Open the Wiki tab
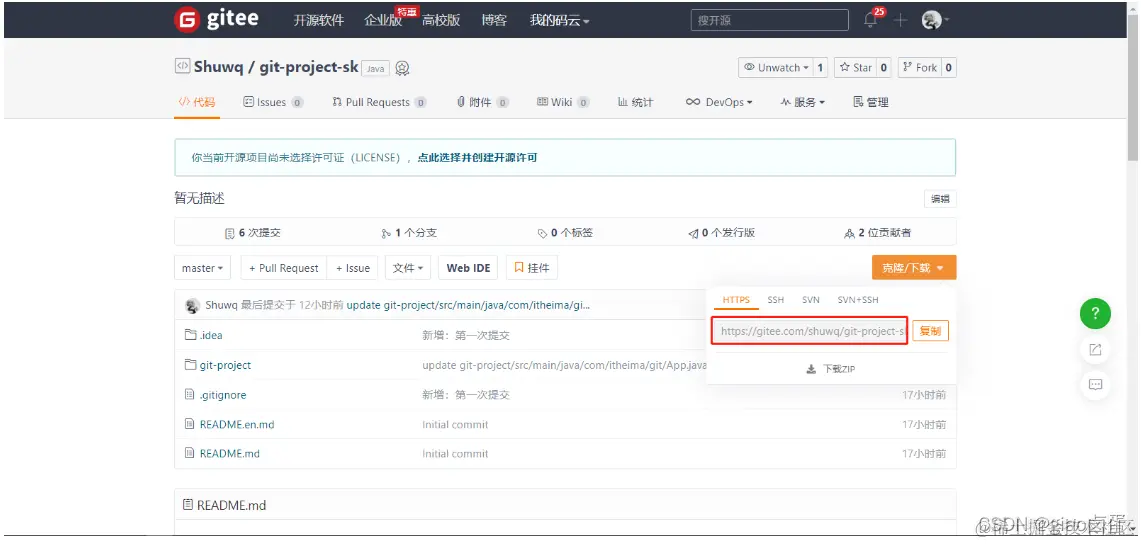This screenshot has height=544, width=1141. tap(562, 102)
